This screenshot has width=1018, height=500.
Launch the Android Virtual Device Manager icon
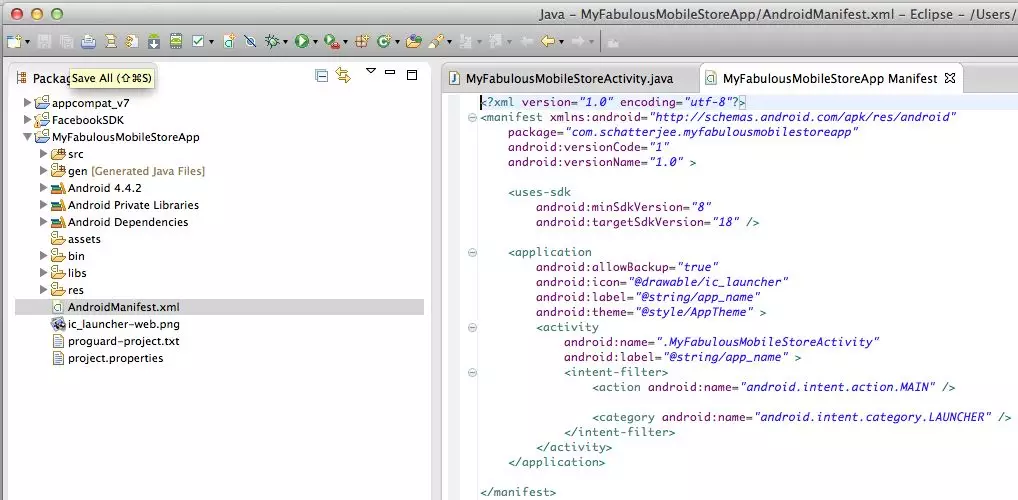coord(176,41)
